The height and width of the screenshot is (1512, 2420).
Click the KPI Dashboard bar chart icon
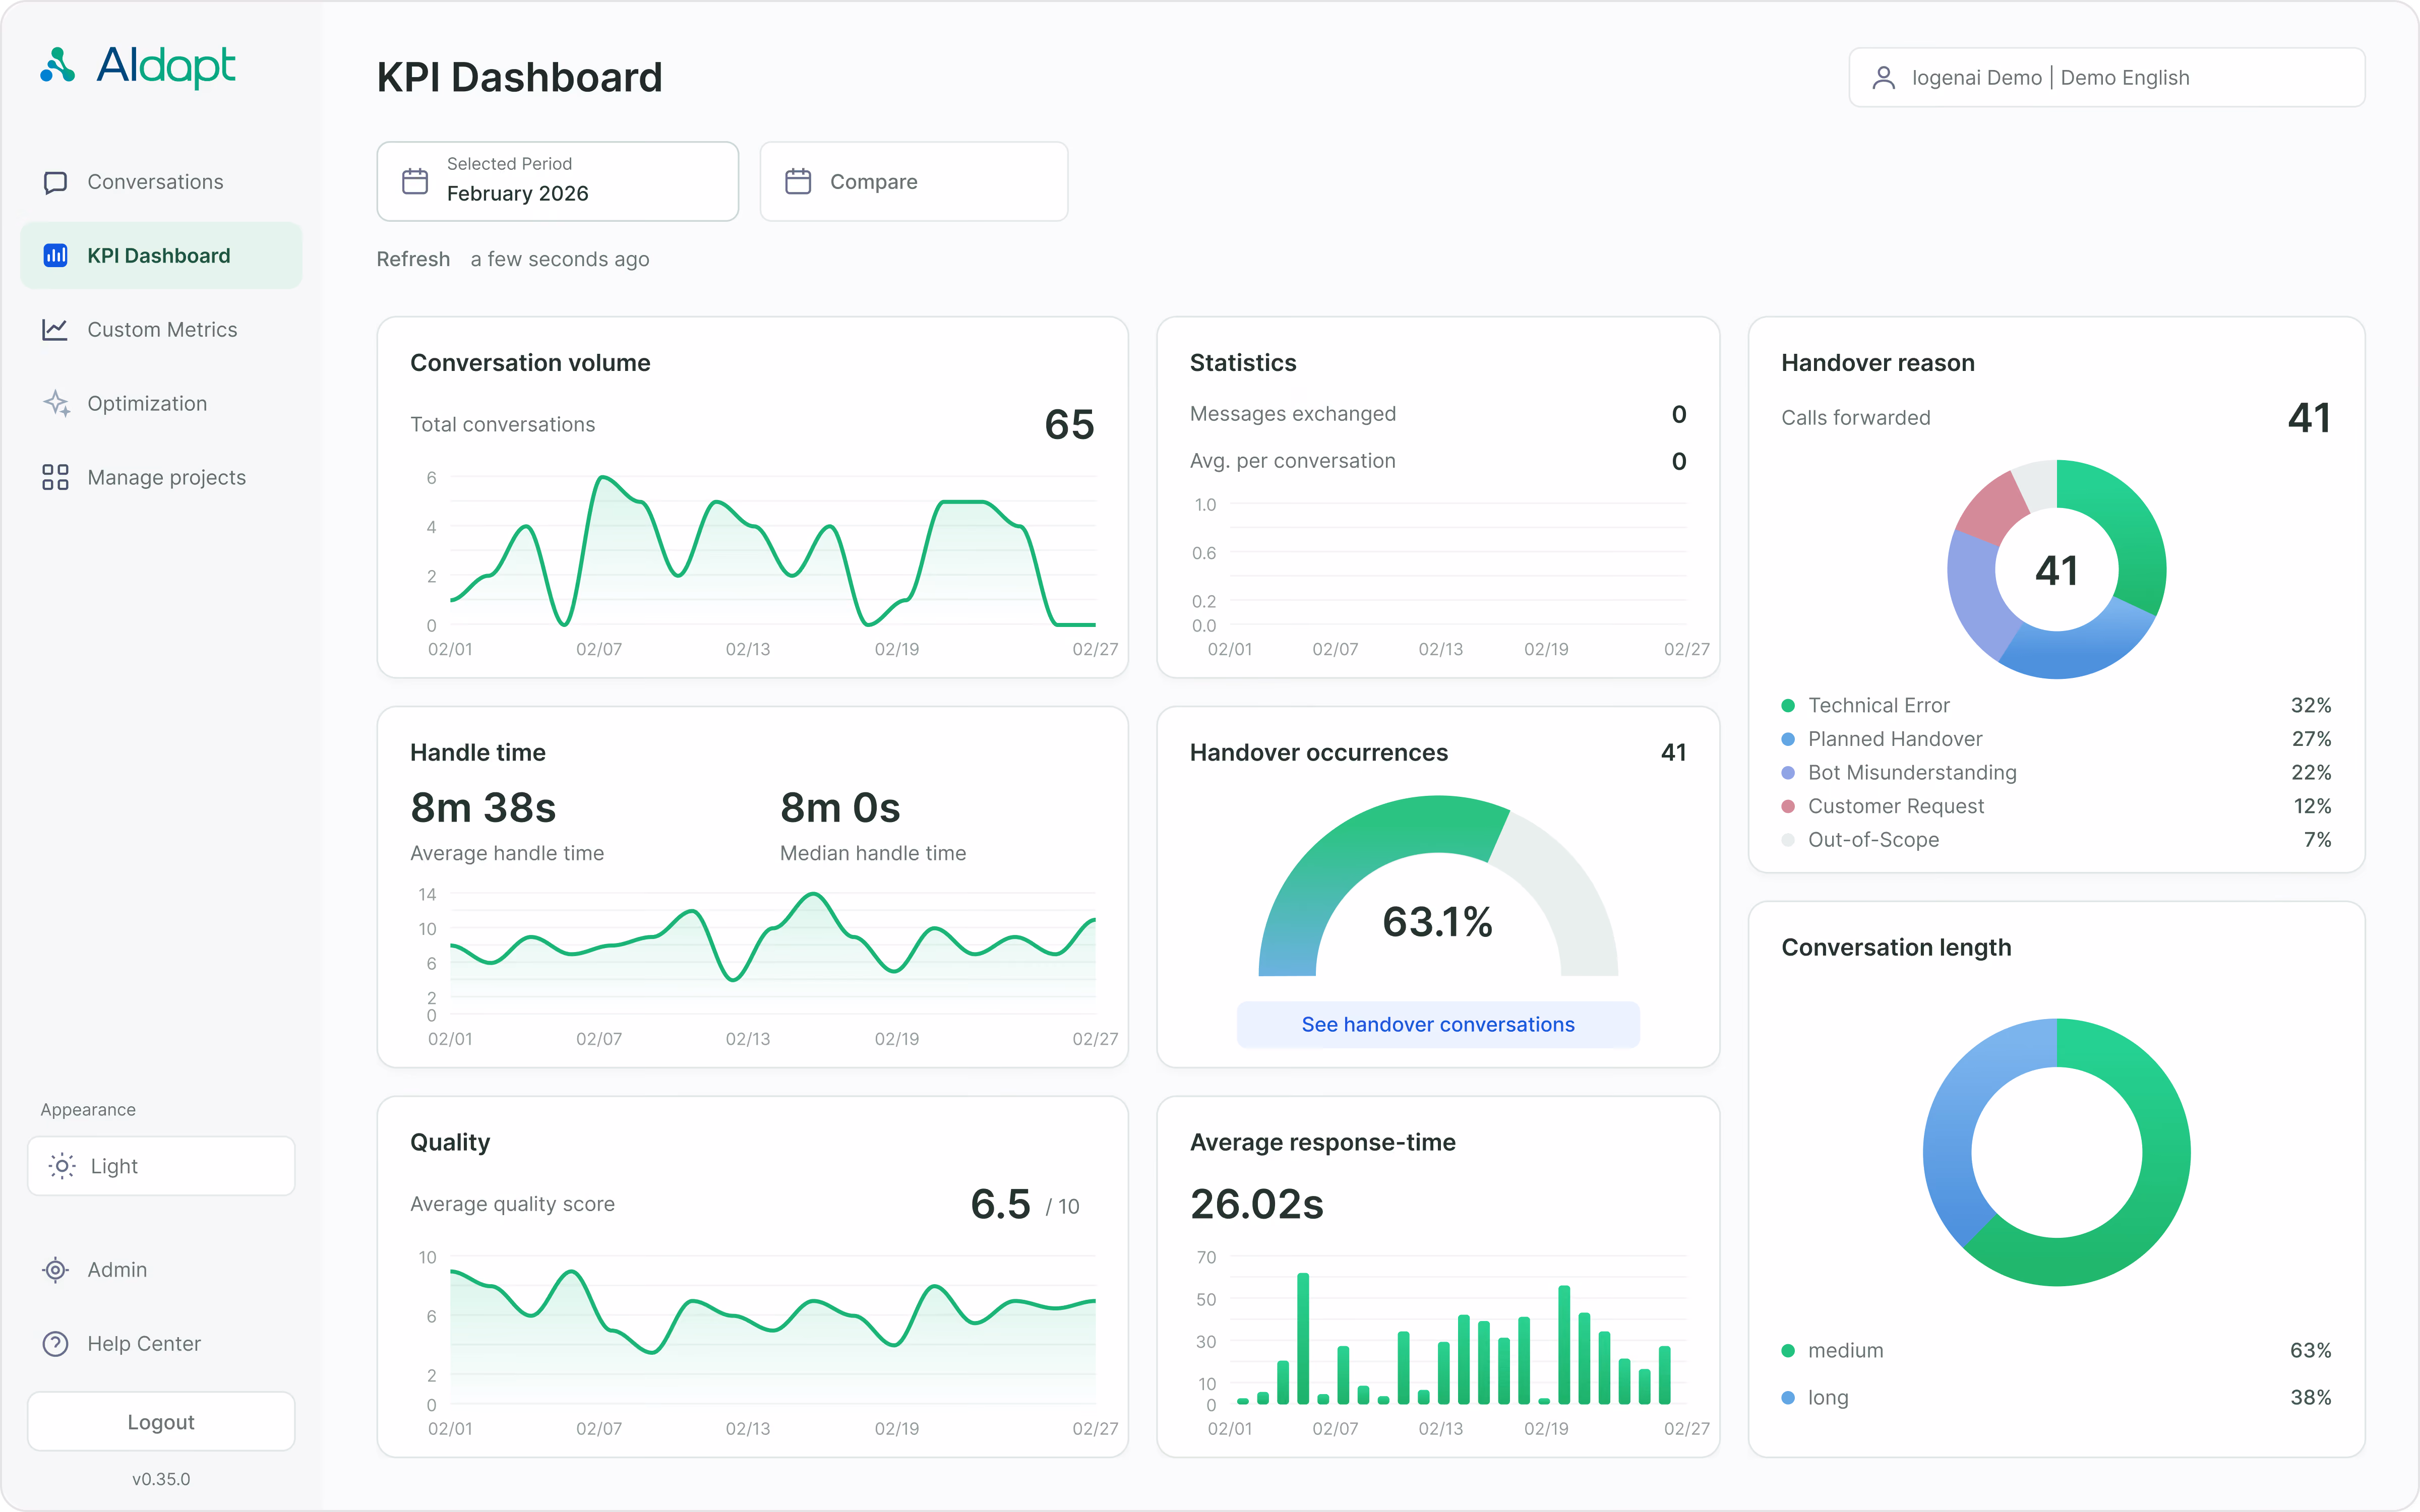click(55, 256)
